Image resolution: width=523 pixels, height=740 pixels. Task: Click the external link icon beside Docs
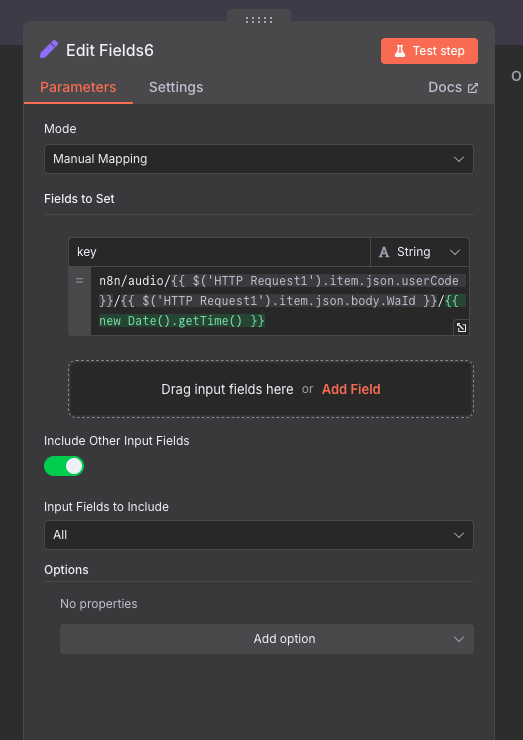pos(472,88)
